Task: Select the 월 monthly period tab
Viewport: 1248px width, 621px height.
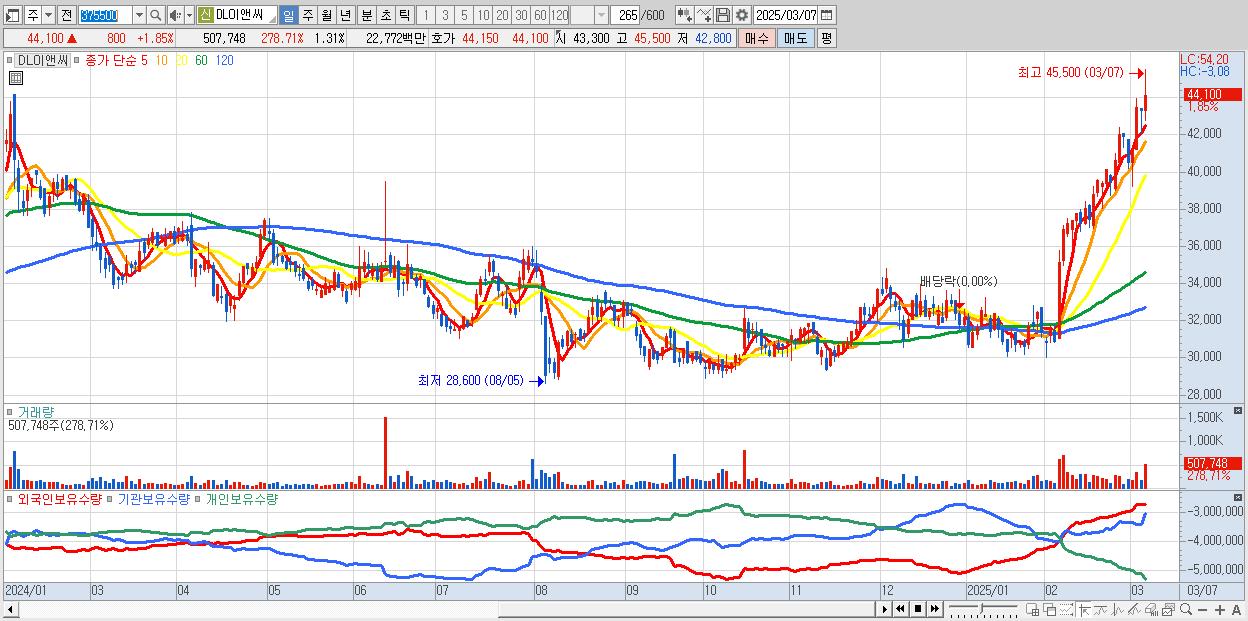Action: [x=326, y=15]
